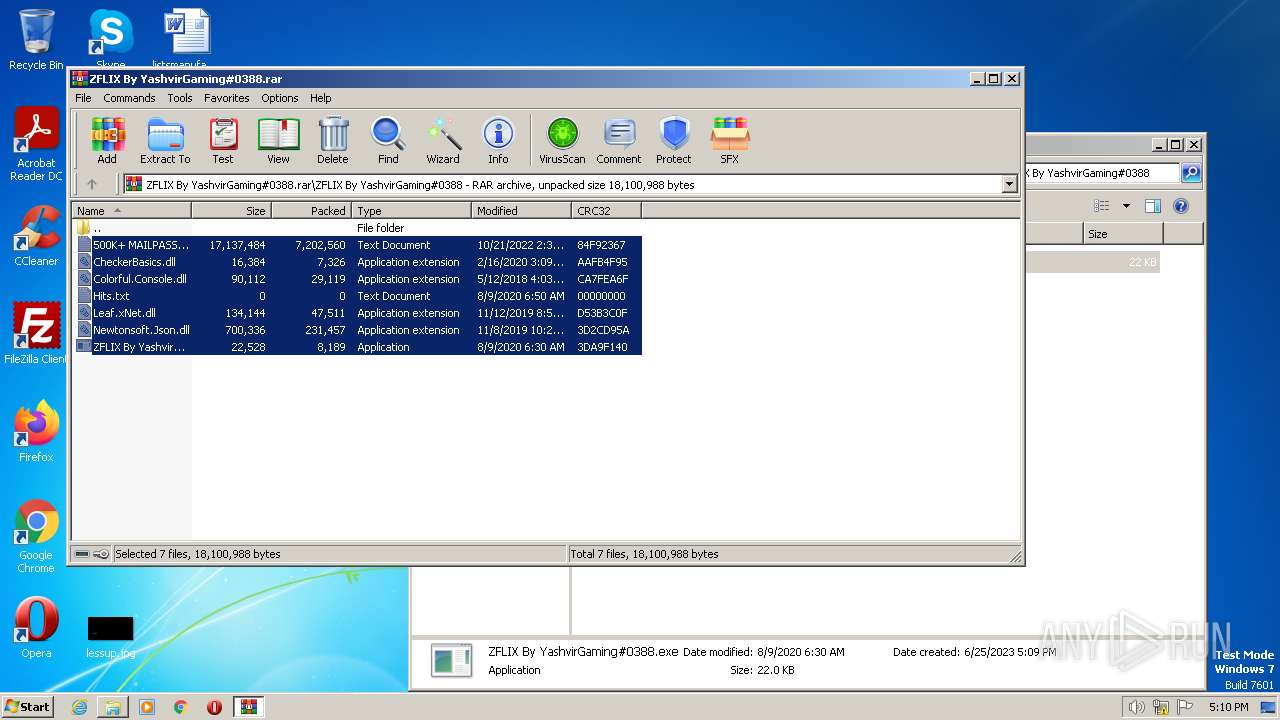Click the Extract To toolbar icon
1280x720 pixels.
[165, 140]
